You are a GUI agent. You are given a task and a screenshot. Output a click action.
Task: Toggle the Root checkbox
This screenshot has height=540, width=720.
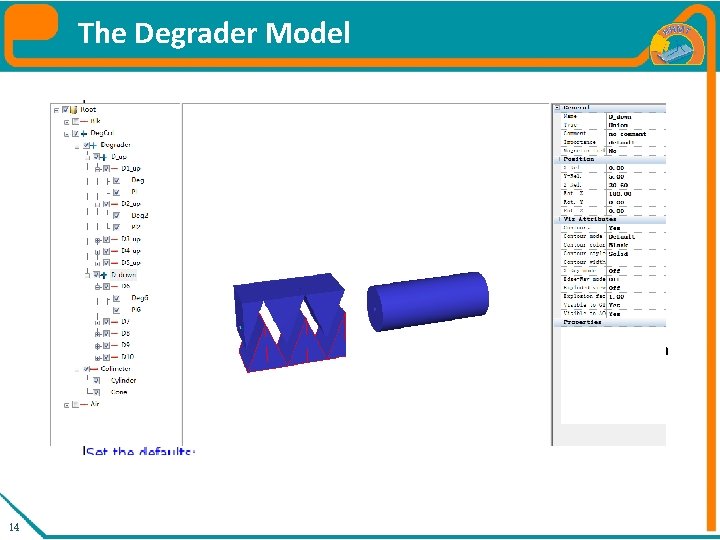pyautogui.click(x=65, y=110)
